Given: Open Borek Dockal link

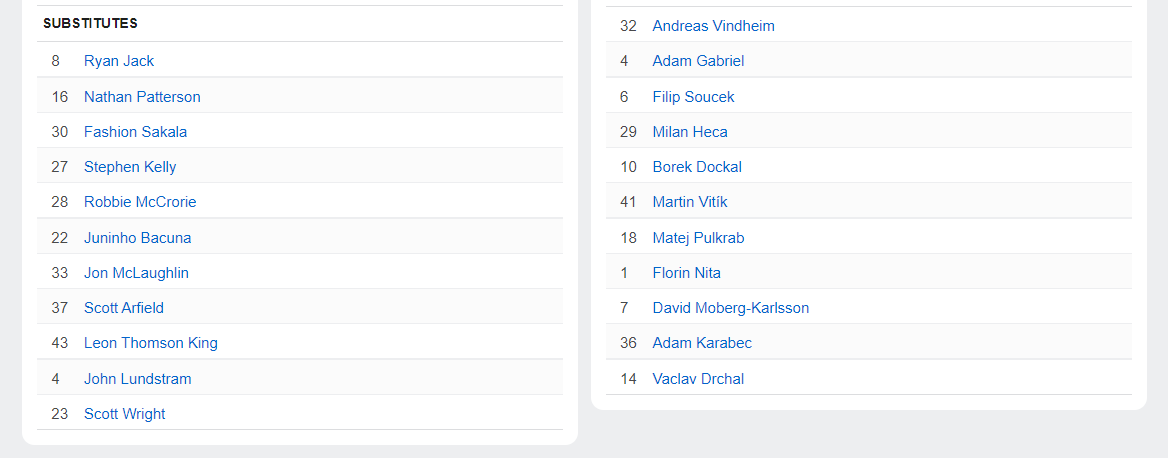Looking at the screenshot, I should coord(697,167).
